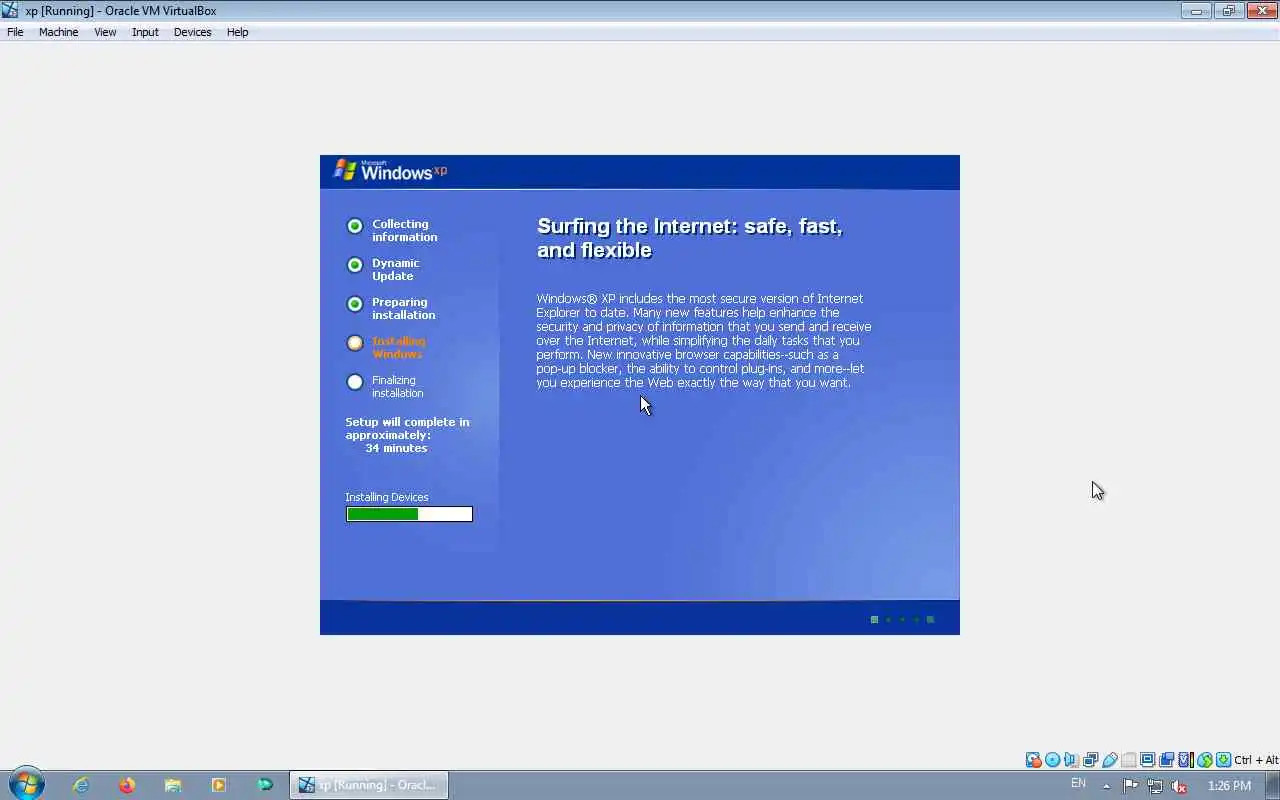Click the VirtualBox title bar icon

click(x=10, y=10)
